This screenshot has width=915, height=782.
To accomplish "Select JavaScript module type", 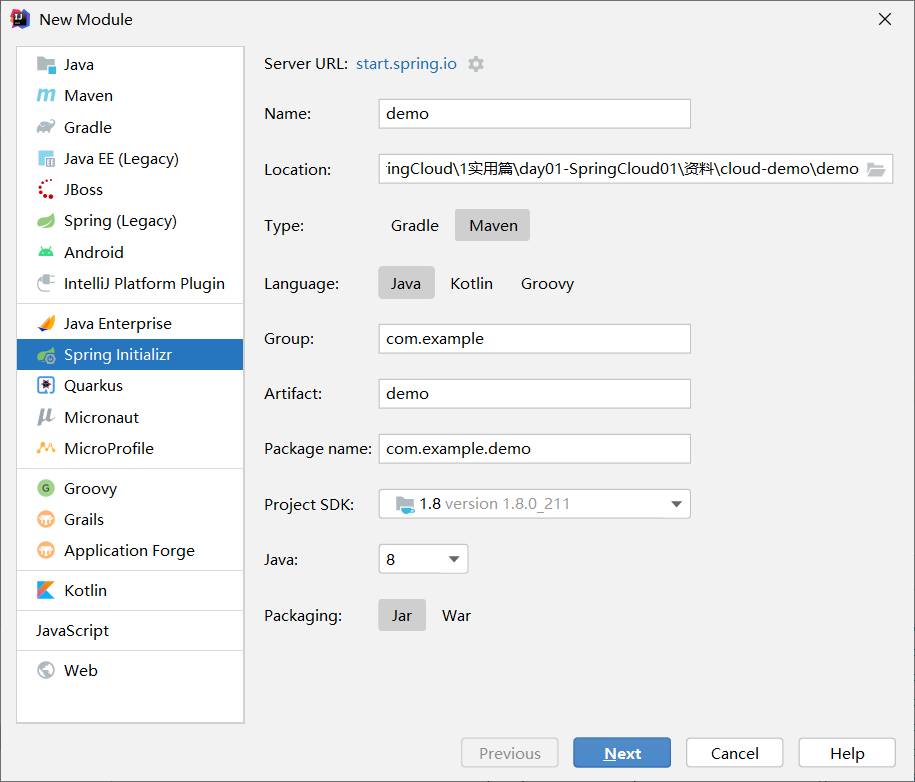I will pos(130,630).
